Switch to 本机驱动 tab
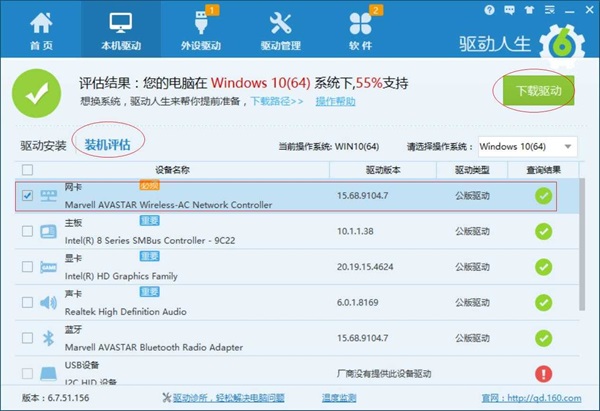The height and width of the screenshot is (411, 600). (x=121, y=29)
